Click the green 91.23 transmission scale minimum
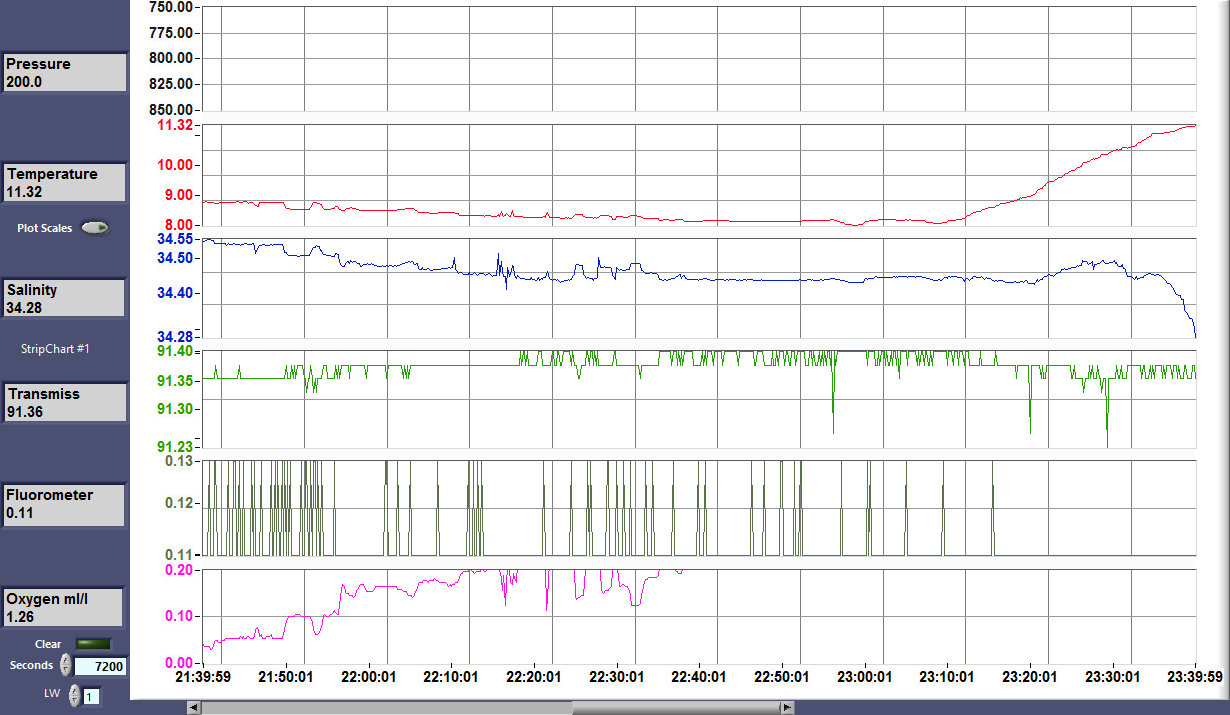This screenshot has height=715, width=1230. point(174,447)
